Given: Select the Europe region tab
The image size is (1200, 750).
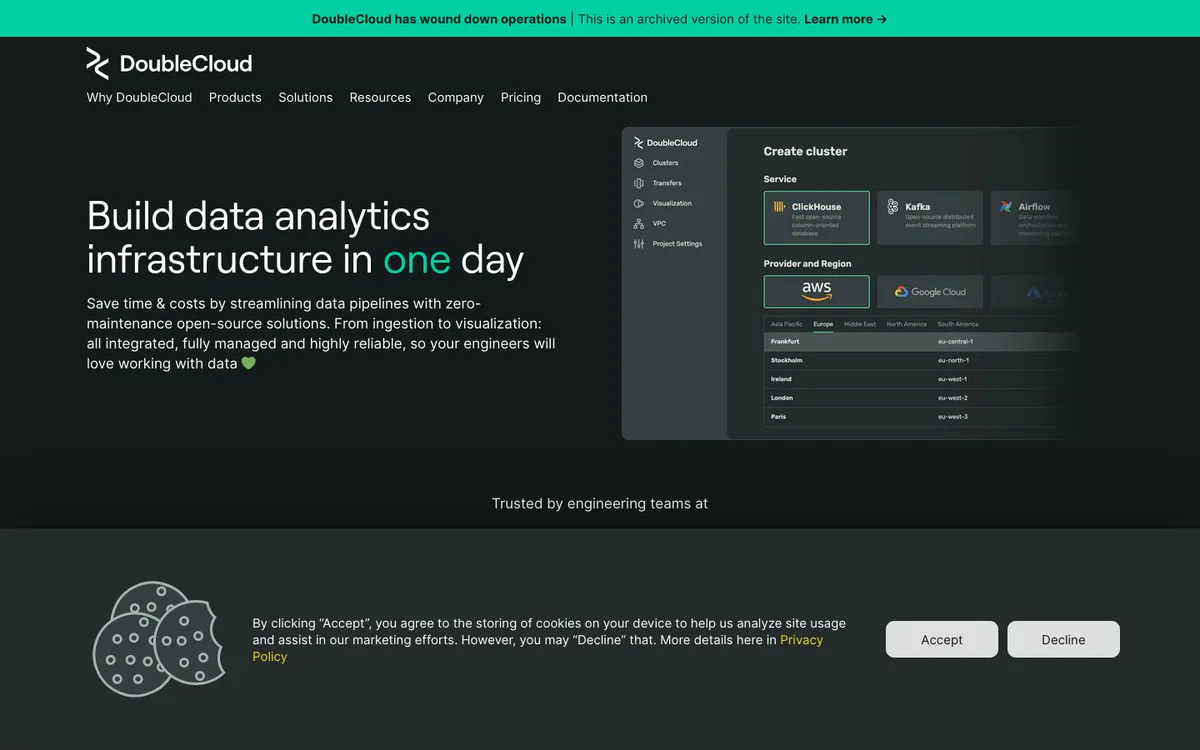Looking at the screenshot, I should [x=823, y=324].
